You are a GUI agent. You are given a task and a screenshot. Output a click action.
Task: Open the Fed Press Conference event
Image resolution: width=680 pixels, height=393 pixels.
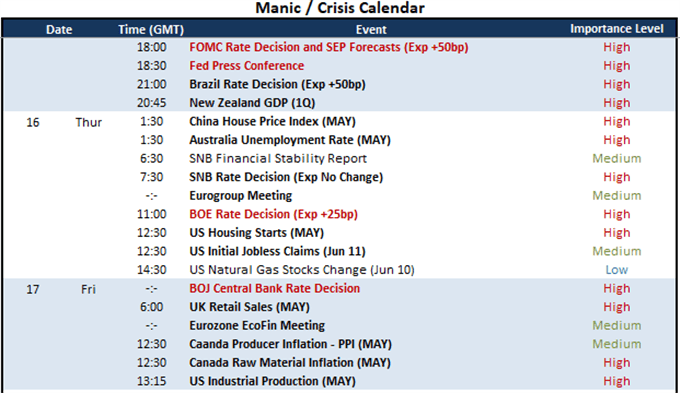click(246, 66)
